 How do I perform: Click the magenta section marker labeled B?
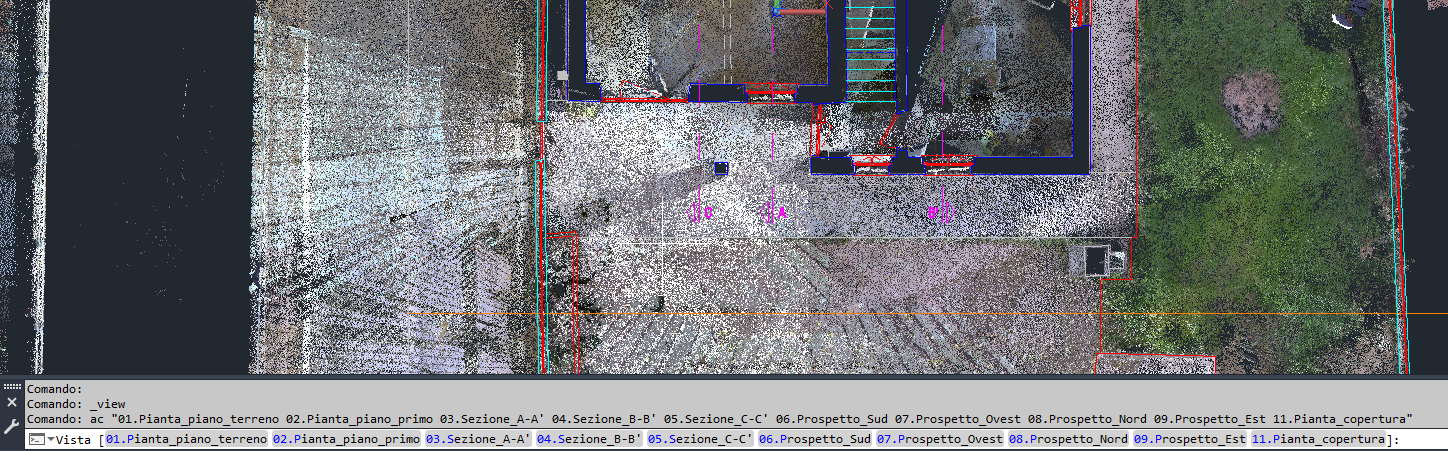click(940, 212)
